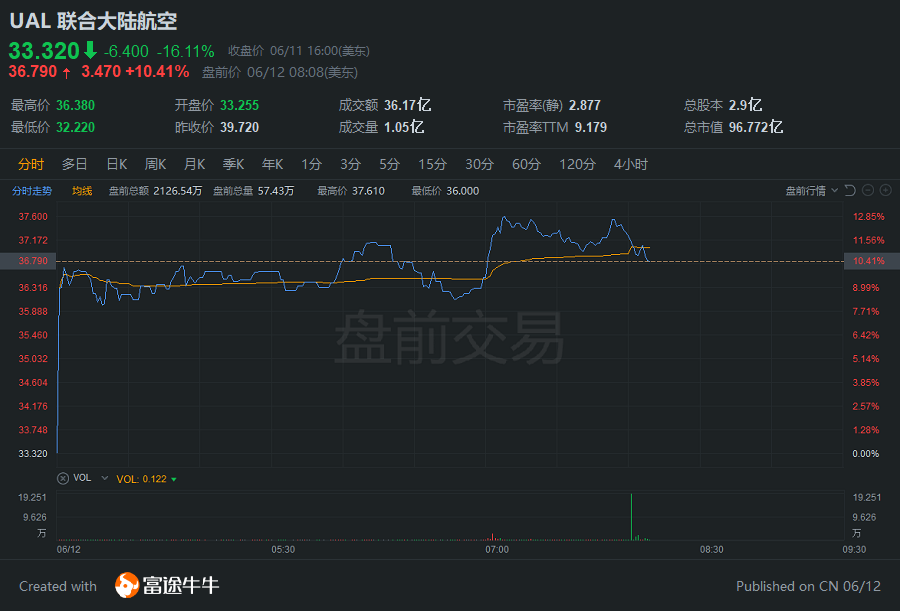This screenshot has width=900, height=611.
Task: Toggle the 均线 average line legend
Action: [x=82, y=191]
